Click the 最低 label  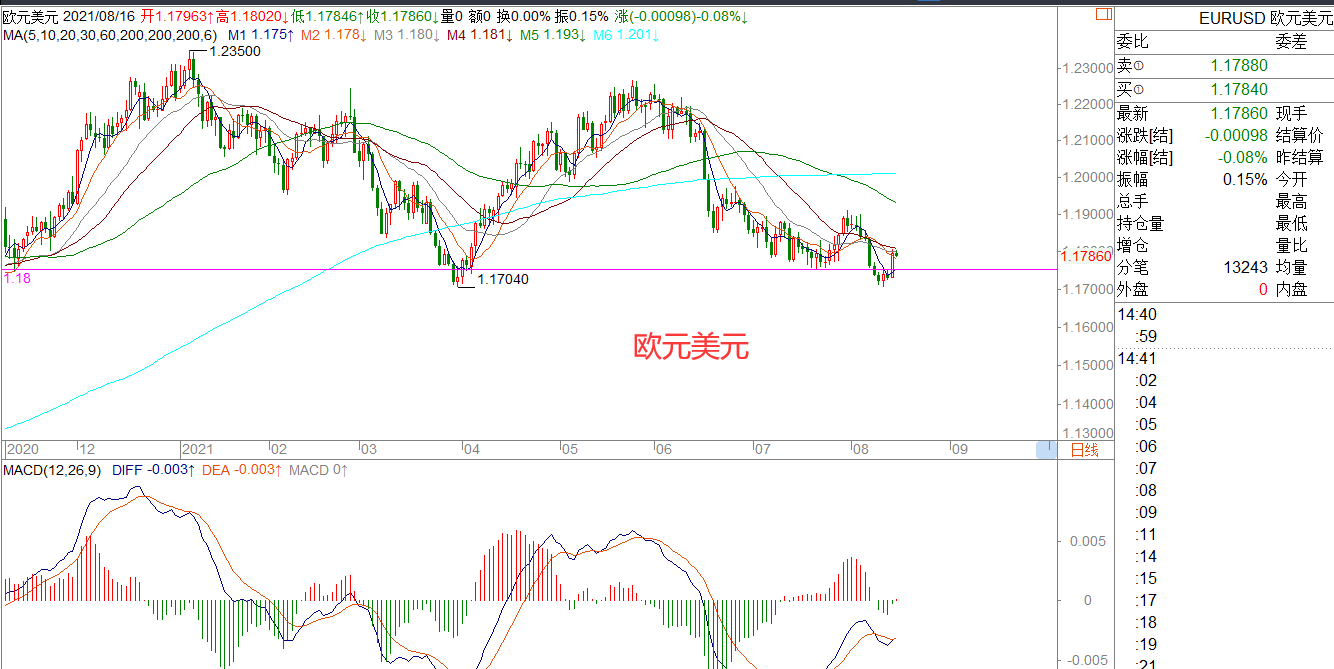[1291, 224]
